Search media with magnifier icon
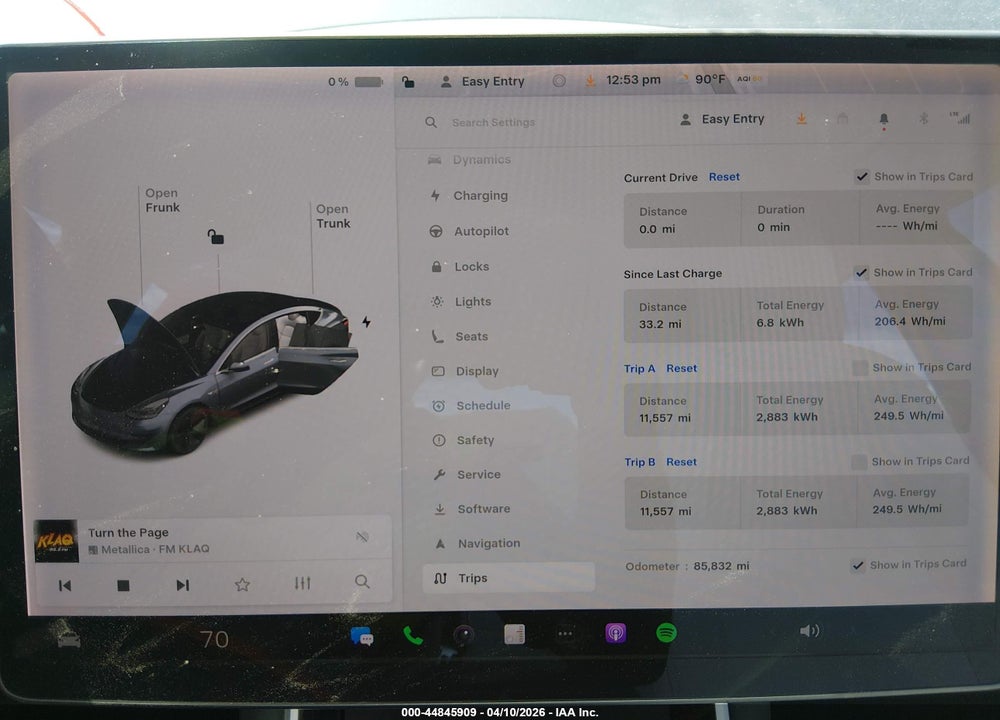The width and height of the screenshot is (1000, 720). (x=362, y=582)
